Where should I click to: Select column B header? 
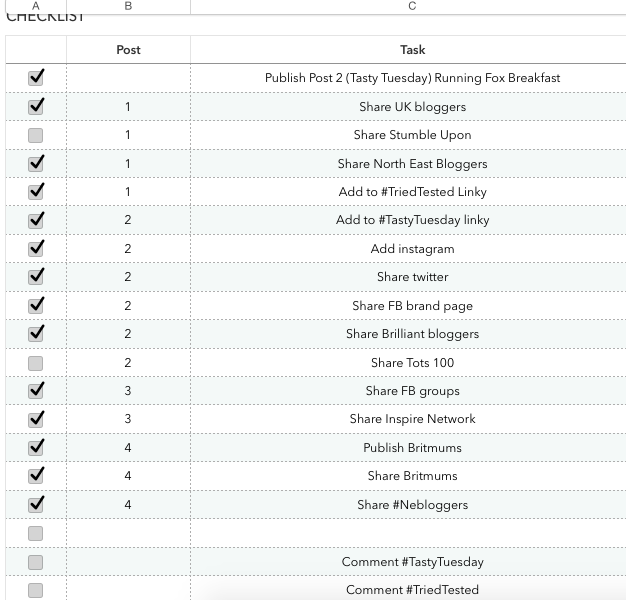click(x=128, y=6)
